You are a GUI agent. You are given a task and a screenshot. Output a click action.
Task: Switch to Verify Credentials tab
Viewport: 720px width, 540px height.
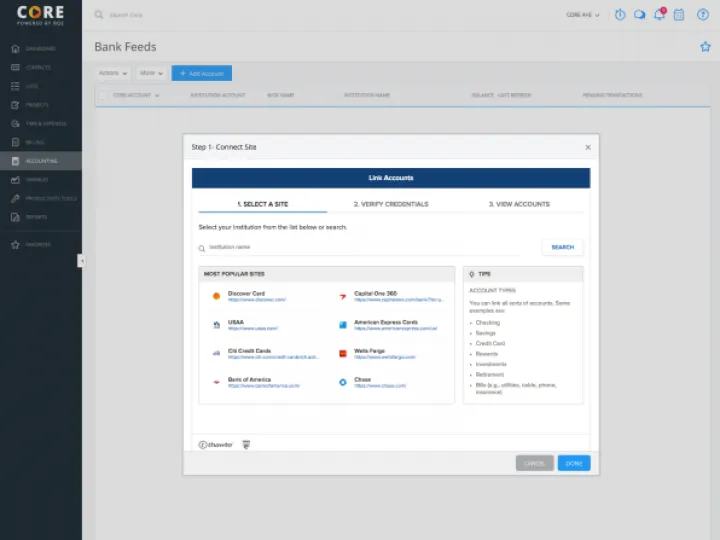point(391,204)
